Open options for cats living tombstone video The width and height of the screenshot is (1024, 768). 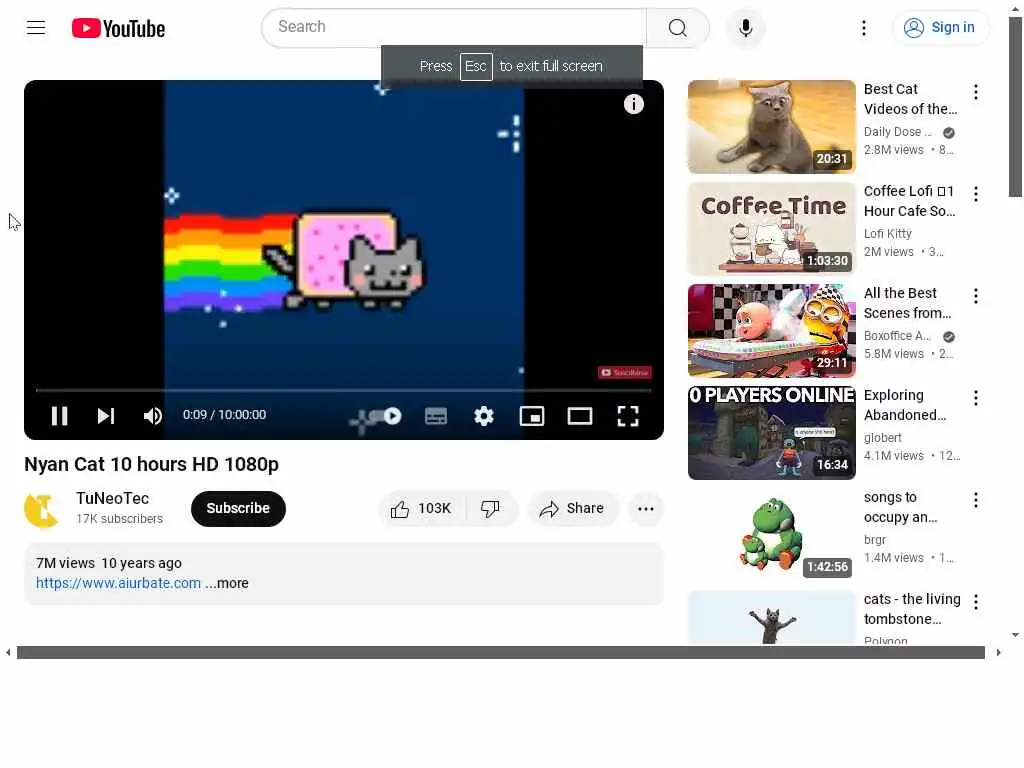tap(976, 601)
